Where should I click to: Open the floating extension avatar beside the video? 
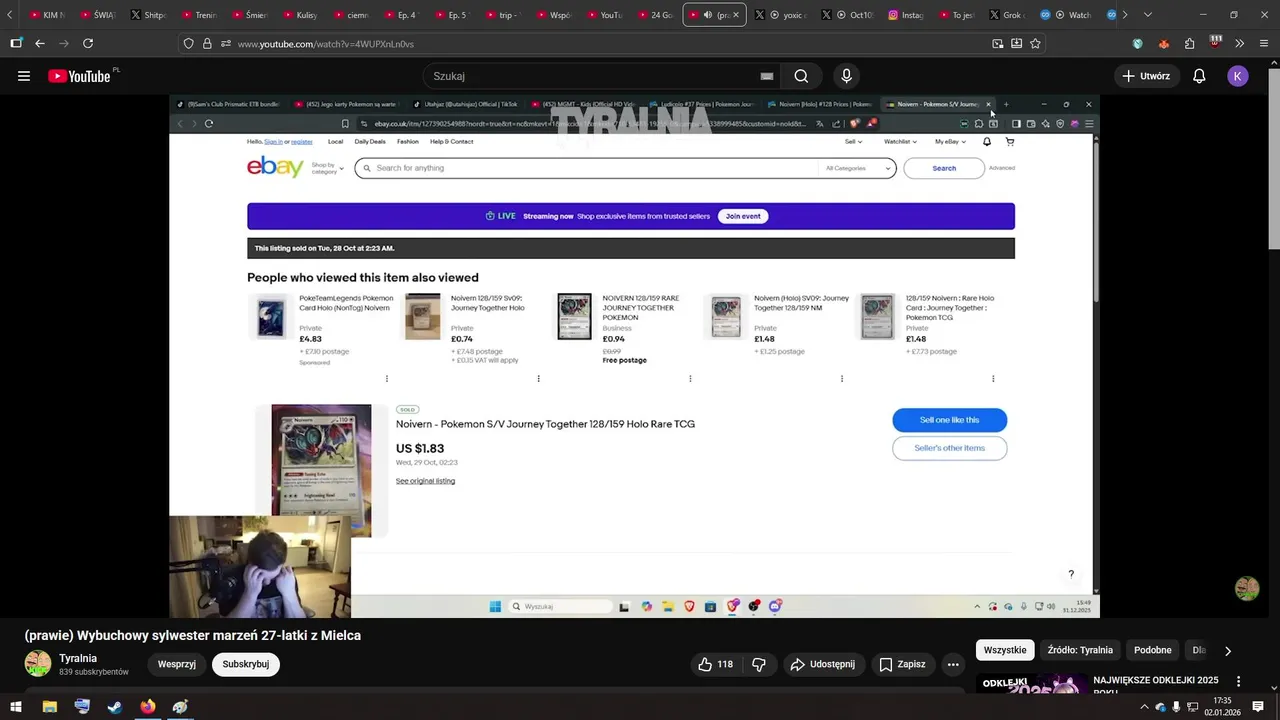pos(1247,589)
